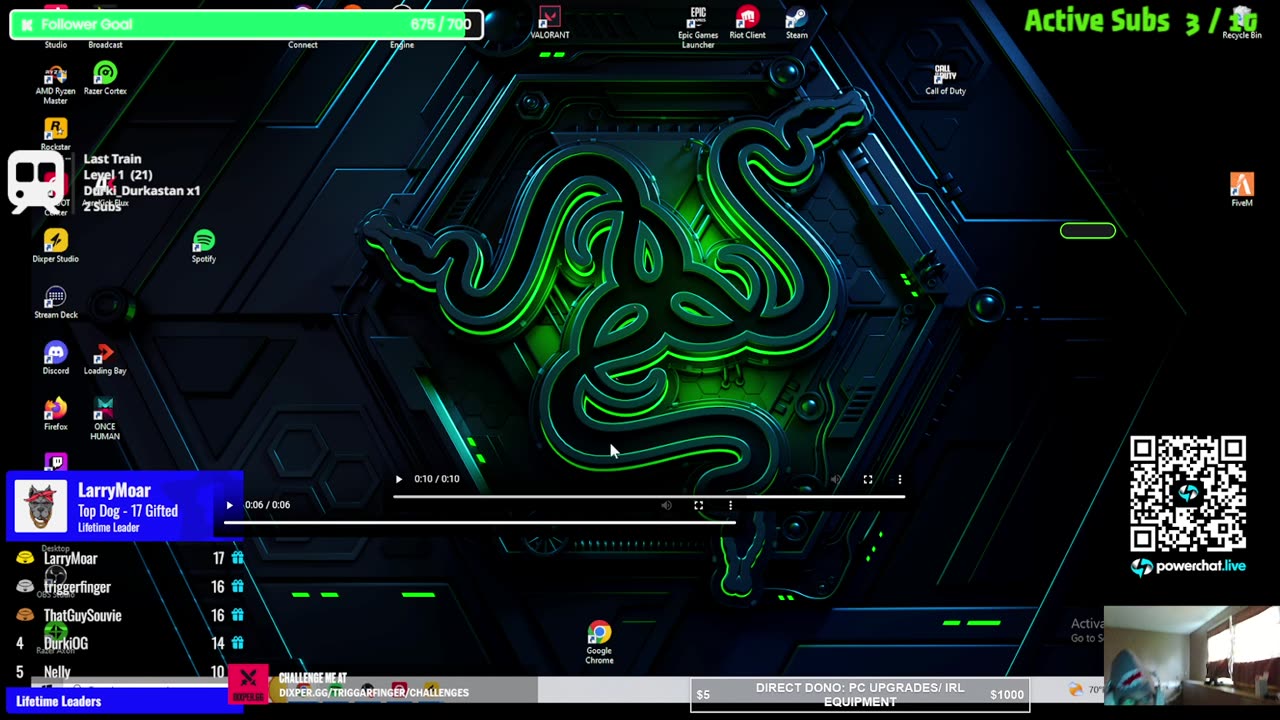1280x720 pixels.
Task: Click the green Follower Goal progress bar
Action: [x=247, y=24]
